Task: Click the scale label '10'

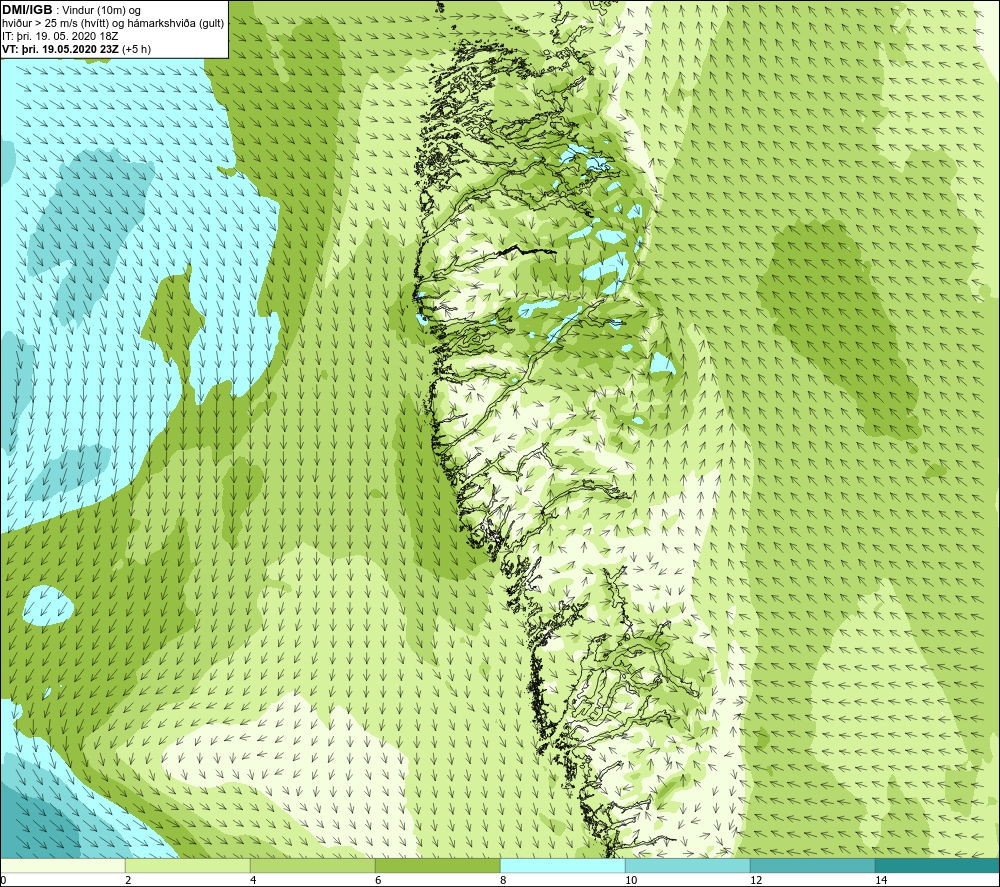Action: click(x=631, y=880)
